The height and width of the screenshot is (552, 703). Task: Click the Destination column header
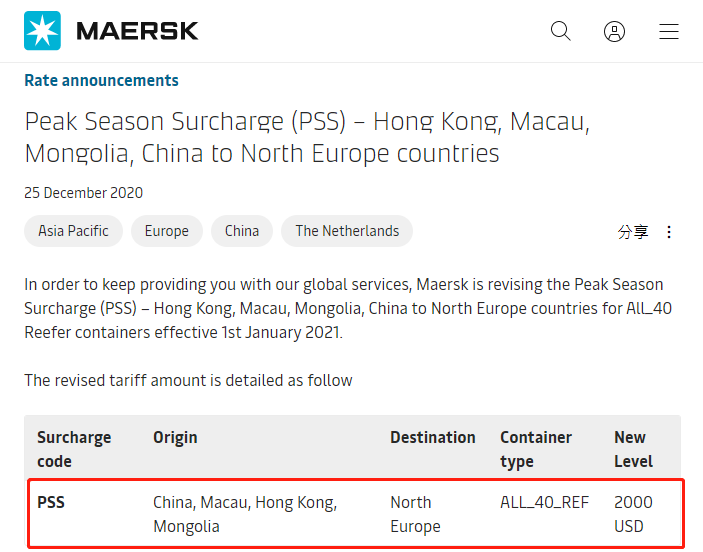[433, 438]
